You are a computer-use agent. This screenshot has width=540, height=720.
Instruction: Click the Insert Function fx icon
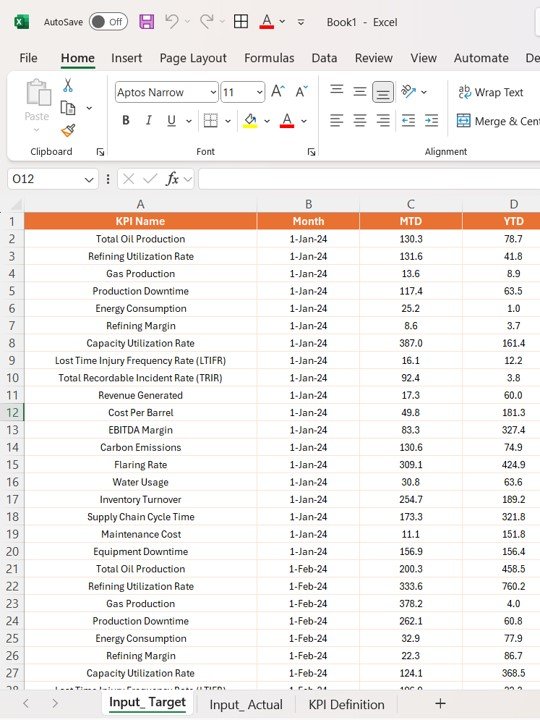(x=172, y=179)
